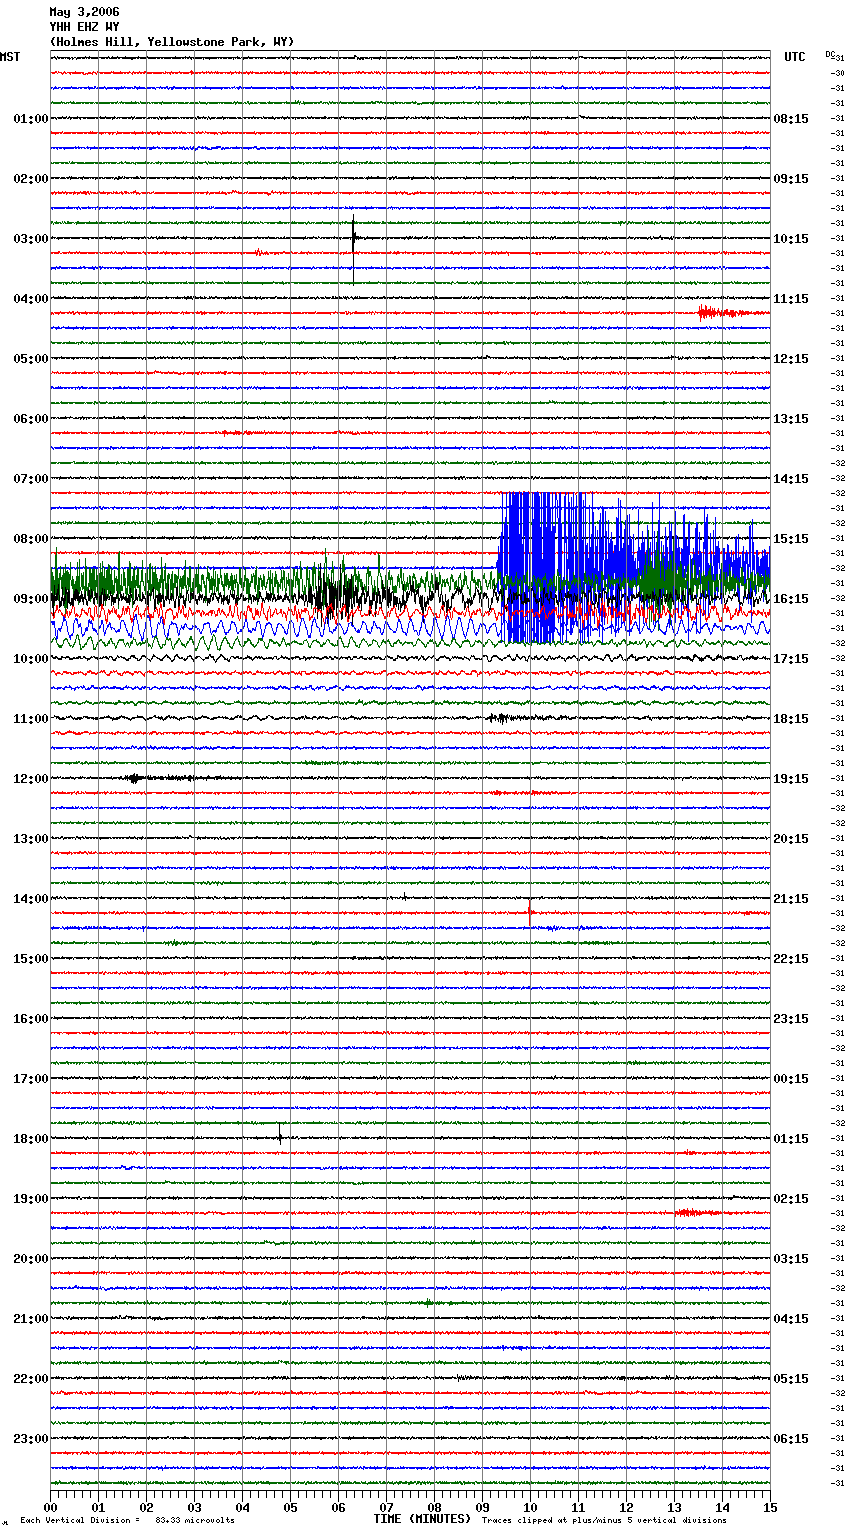The height and width of the screenshot is (1534, 850).
Task: Click the 06:00 MST time label
Action: click(31, 419)
